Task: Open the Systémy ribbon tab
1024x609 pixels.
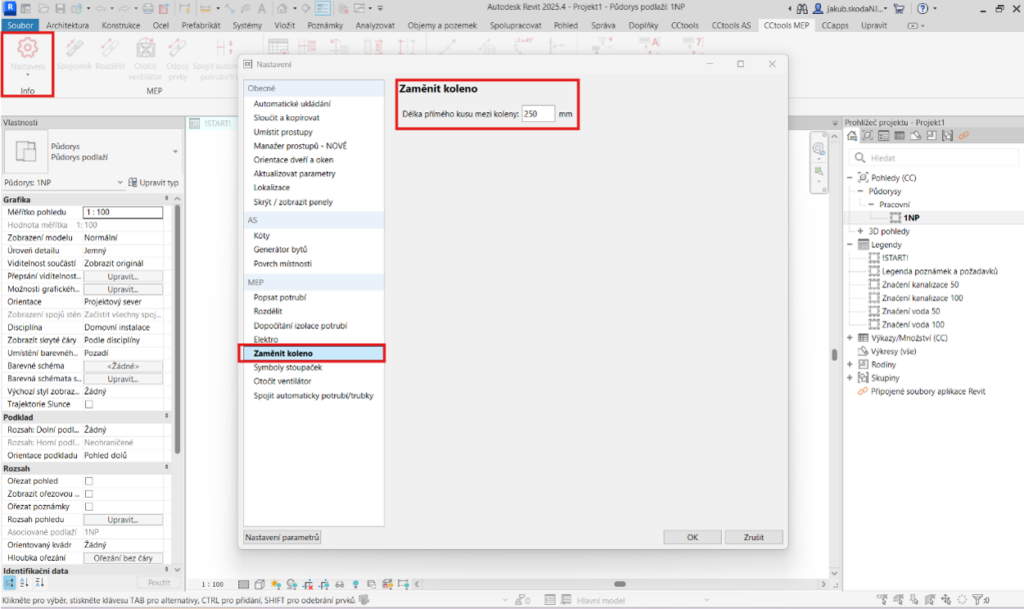Action: click(x=247, y=25)
